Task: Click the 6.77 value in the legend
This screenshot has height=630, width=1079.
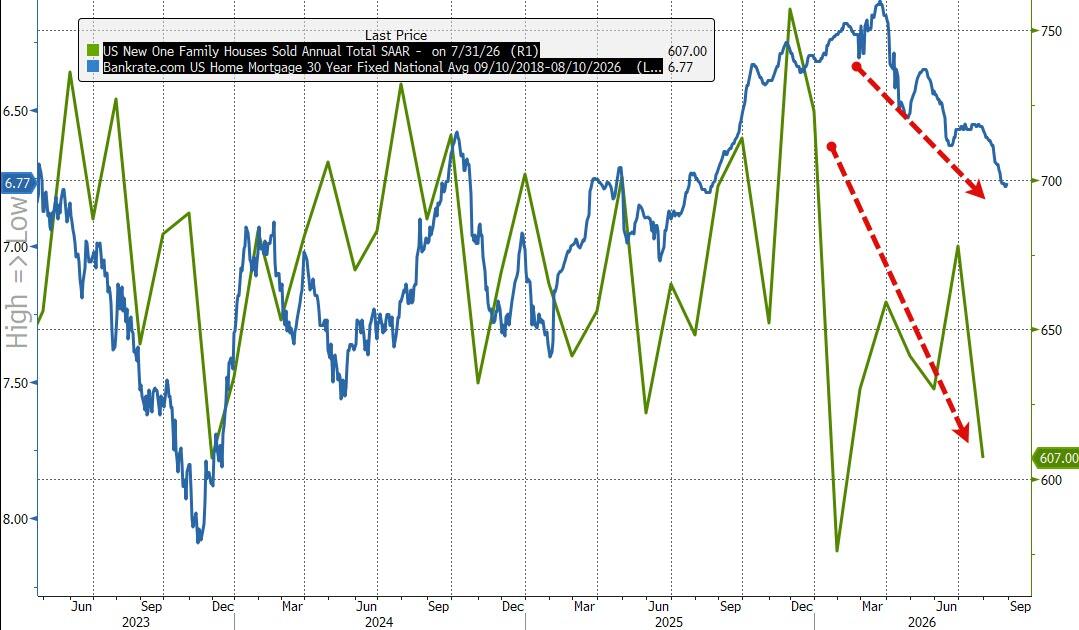Action: point(680,67)
